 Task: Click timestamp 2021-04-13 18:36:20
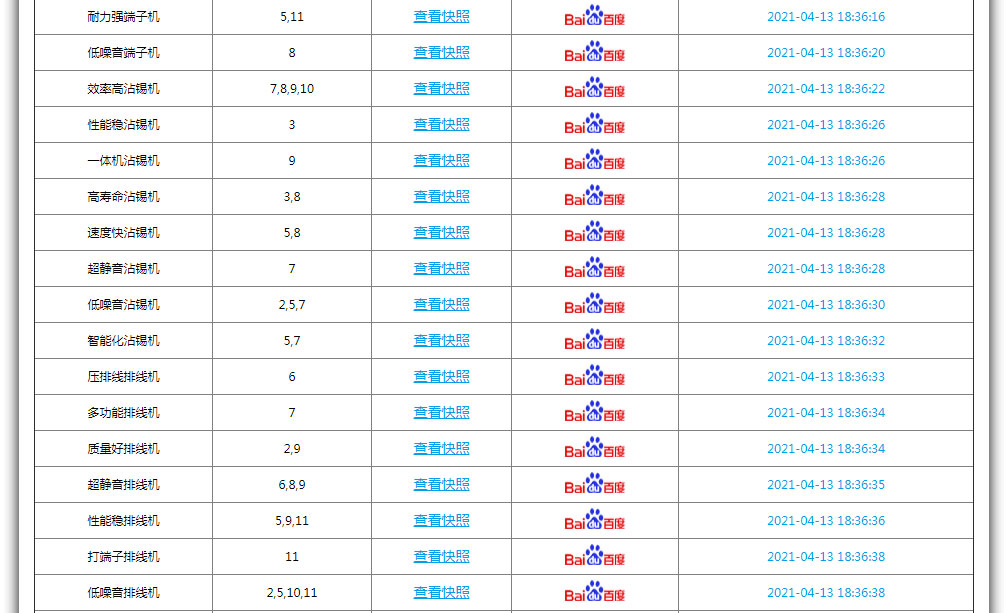point(826,53)
